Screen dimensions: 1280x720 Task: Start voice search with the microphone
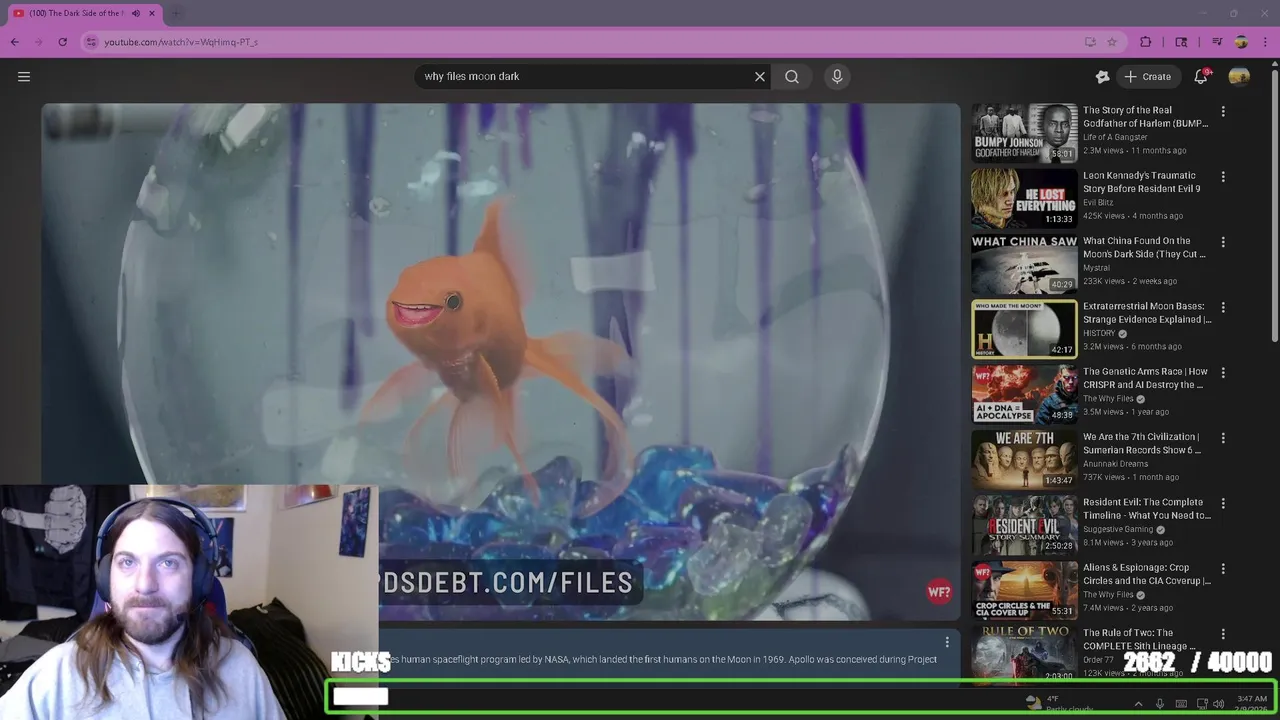click(838, 76)
